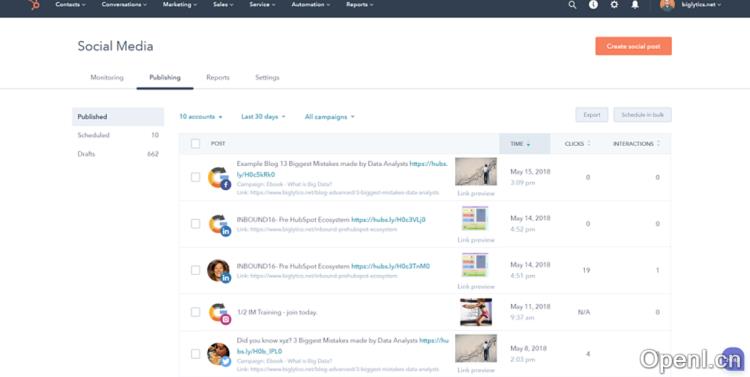Tick checkbox for INBOUND16 post at 4:51 pm
750x377 pixels.
click(195, 270)
